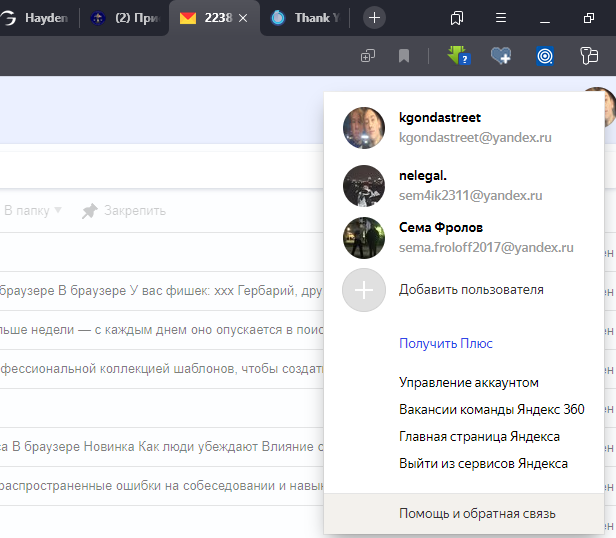Select the kgondastreet account
Viewport: 616px width, 538px height.
(x=446, y=127)
